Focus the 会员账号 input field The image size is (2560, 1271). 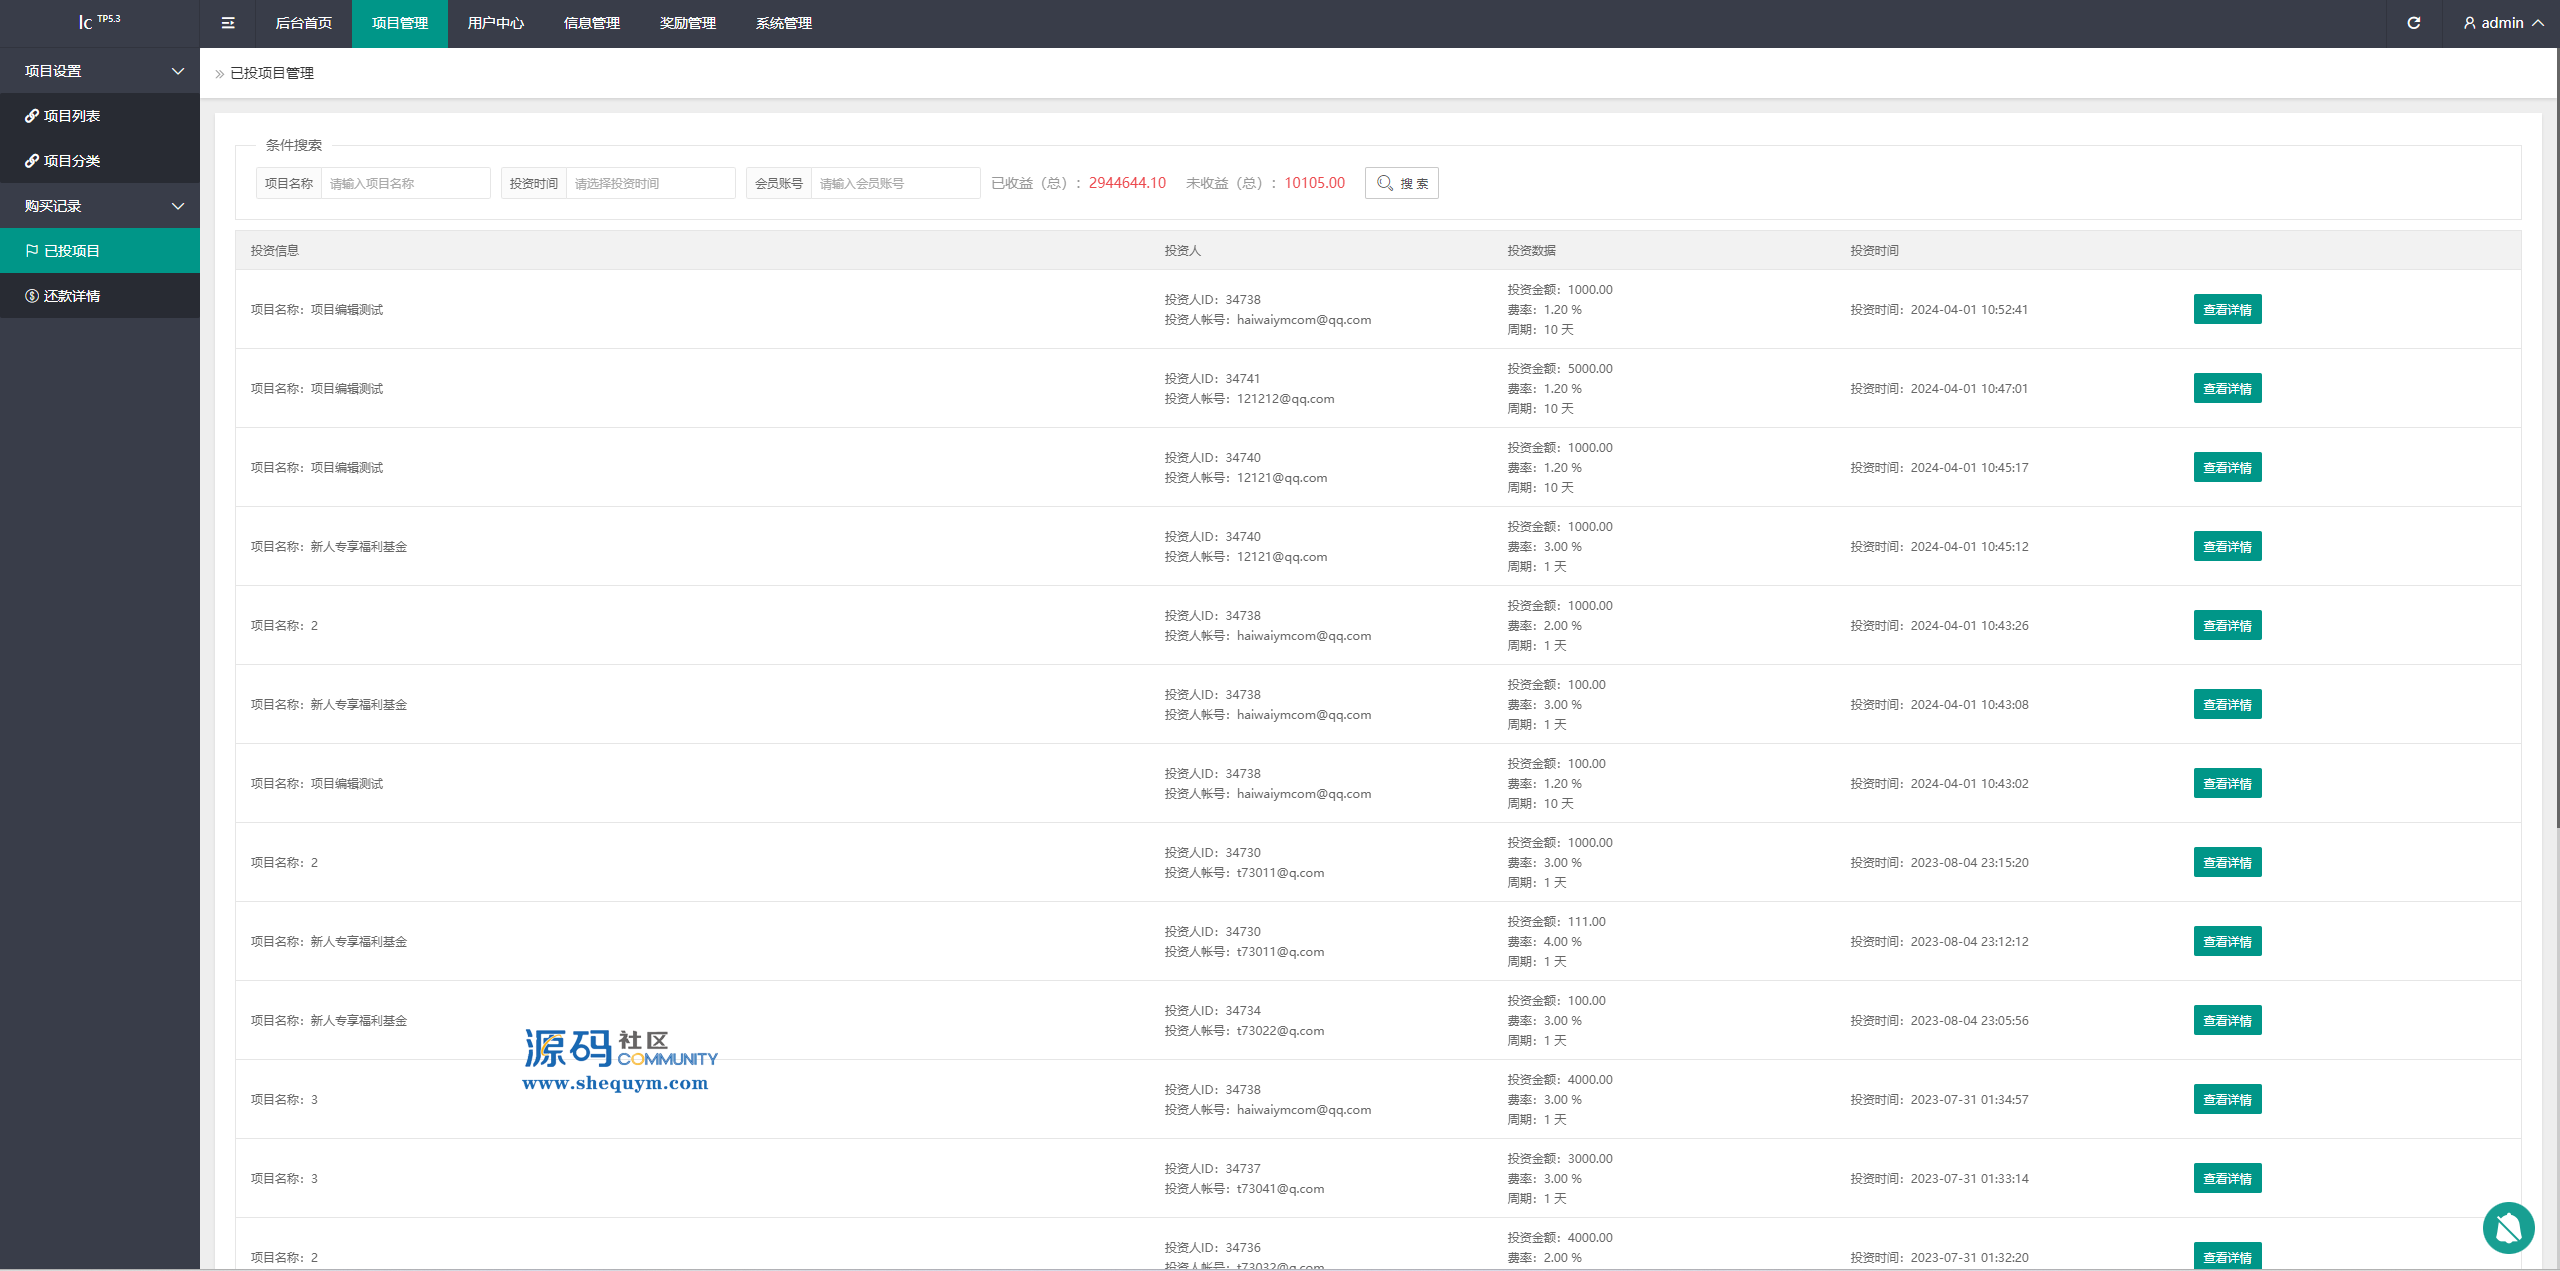[895, 183]
